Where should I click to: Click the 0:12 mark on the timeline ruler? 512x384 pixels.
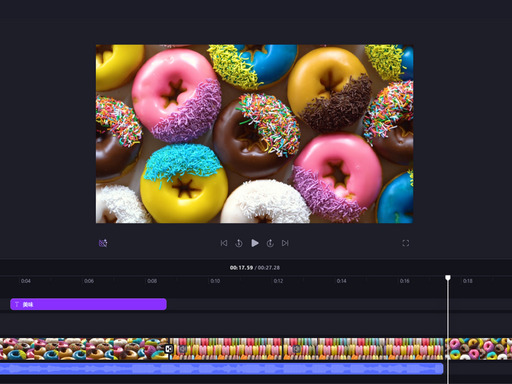[278, 281]
